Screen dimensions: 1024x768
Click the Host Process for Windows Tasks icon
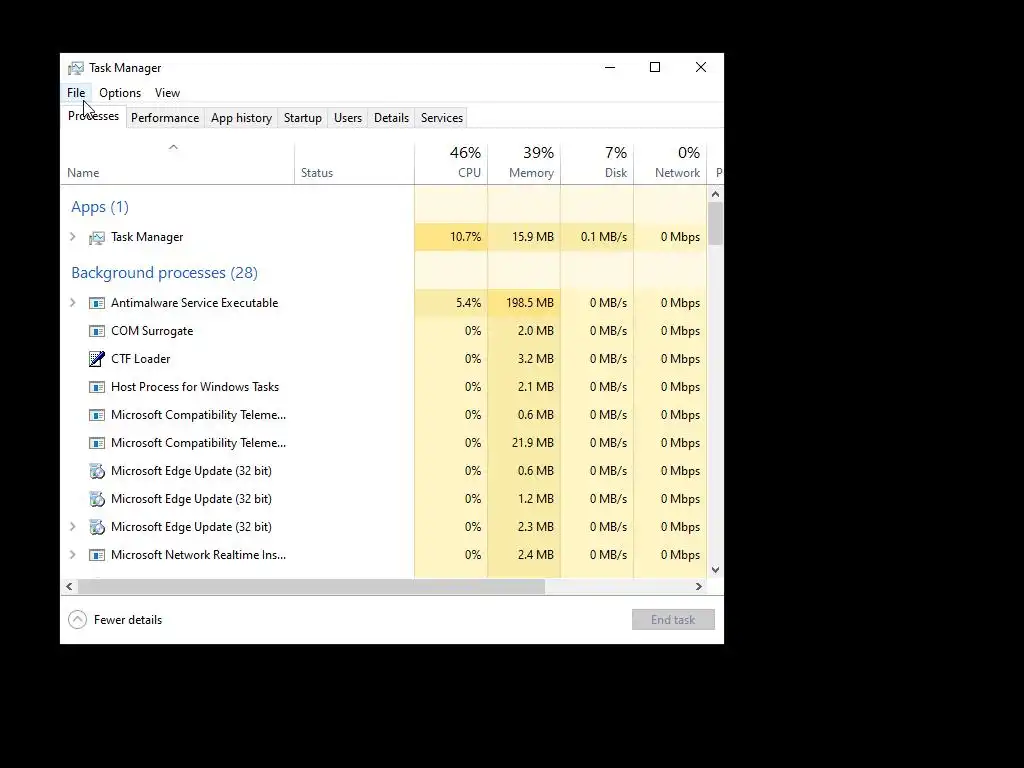pos(97,387)
